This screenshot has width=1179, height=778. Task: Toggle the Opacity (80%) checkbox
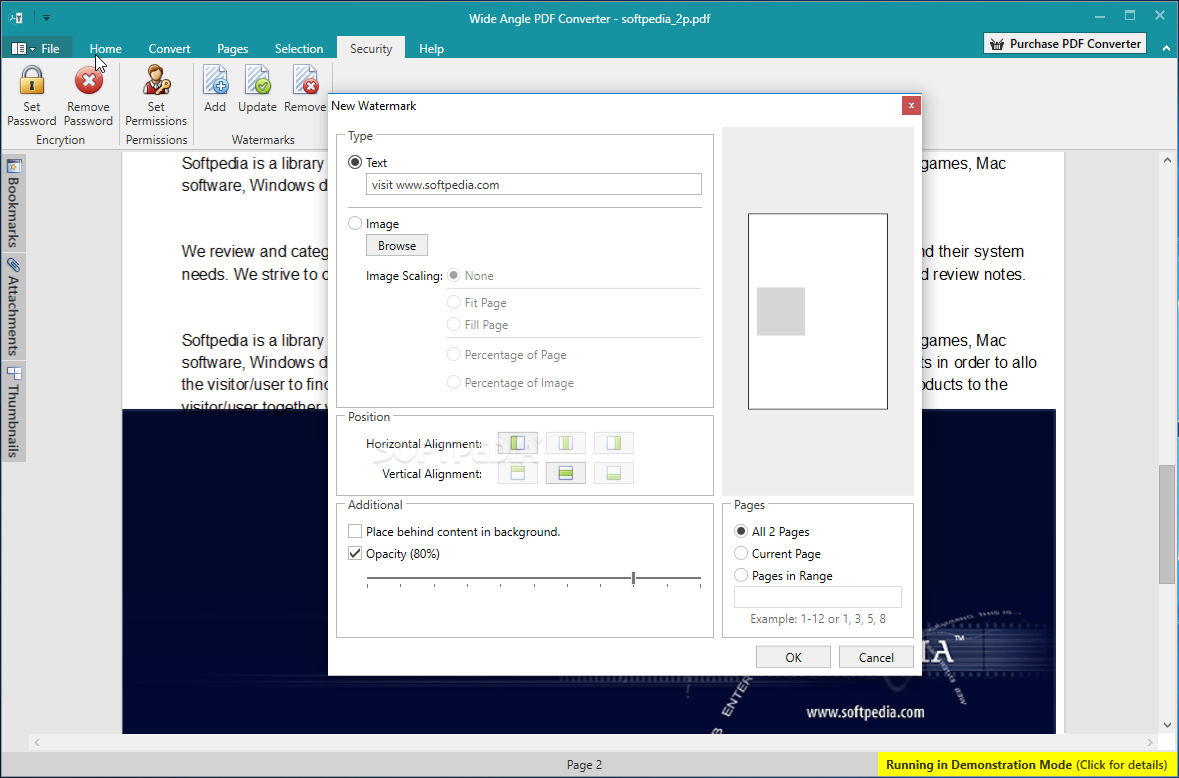355,553
